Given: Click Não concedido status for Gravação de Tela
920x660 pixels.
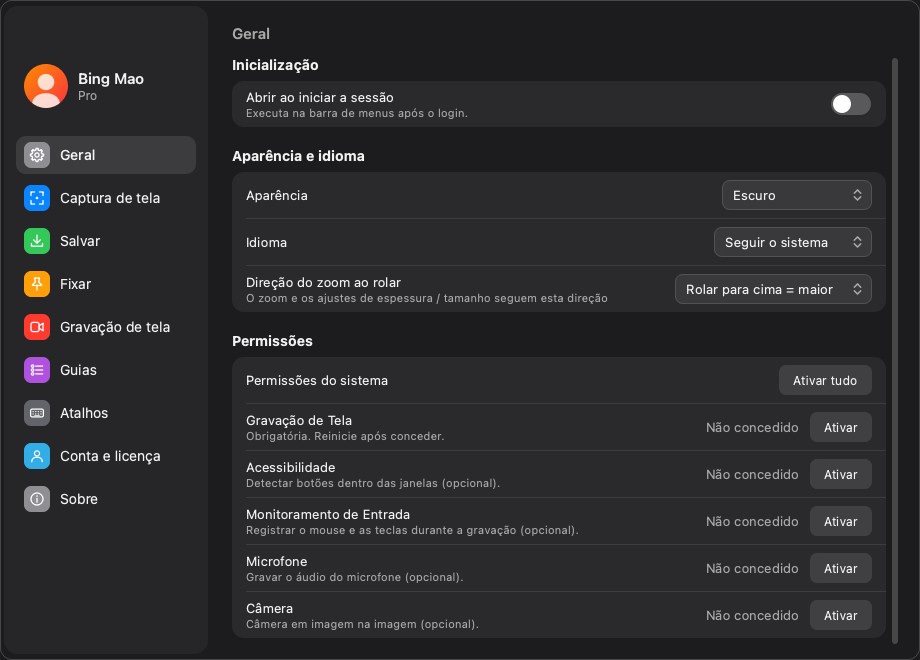Looking at the screenshot, I should coord(752,428).
